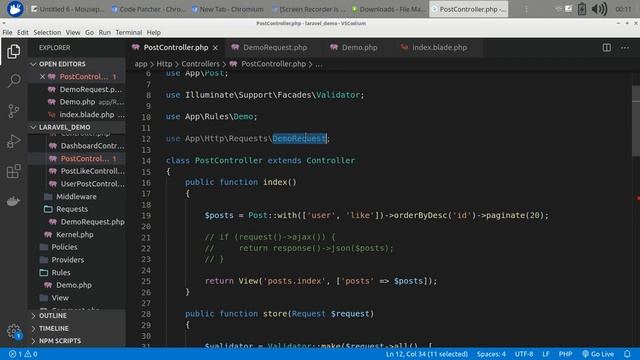
Task: Expand the Policies folder
Action: [77, 247]
